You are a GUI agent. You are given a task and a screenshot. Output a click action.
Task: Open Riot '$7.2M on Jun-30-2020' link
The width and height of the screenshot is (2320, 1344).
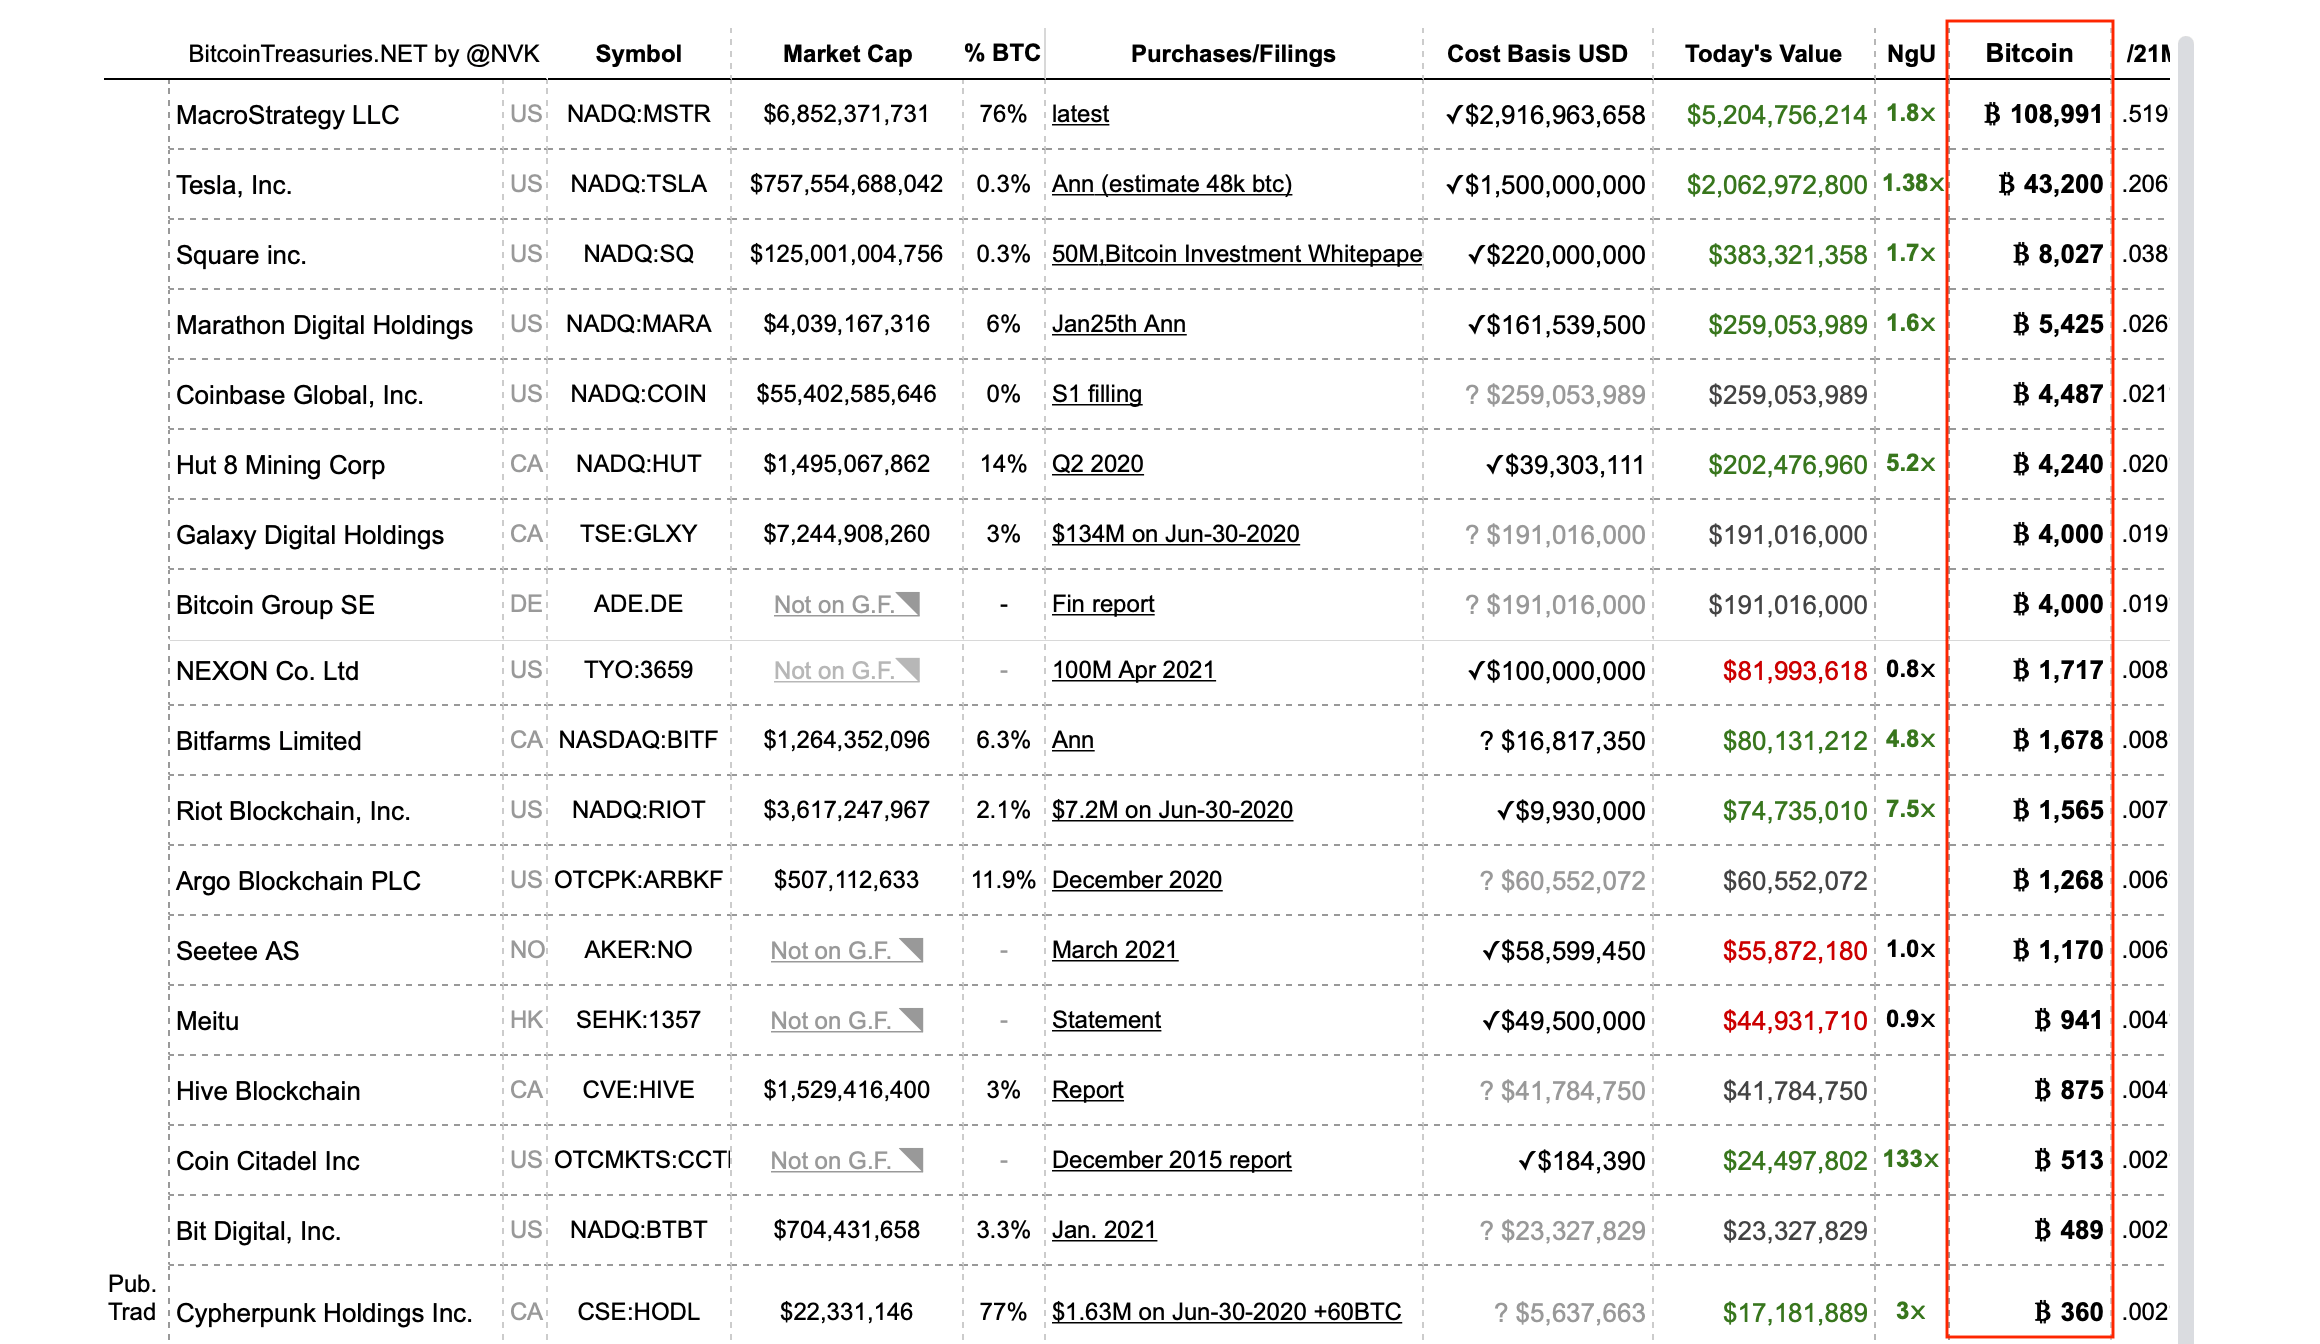coord(1172,810)
